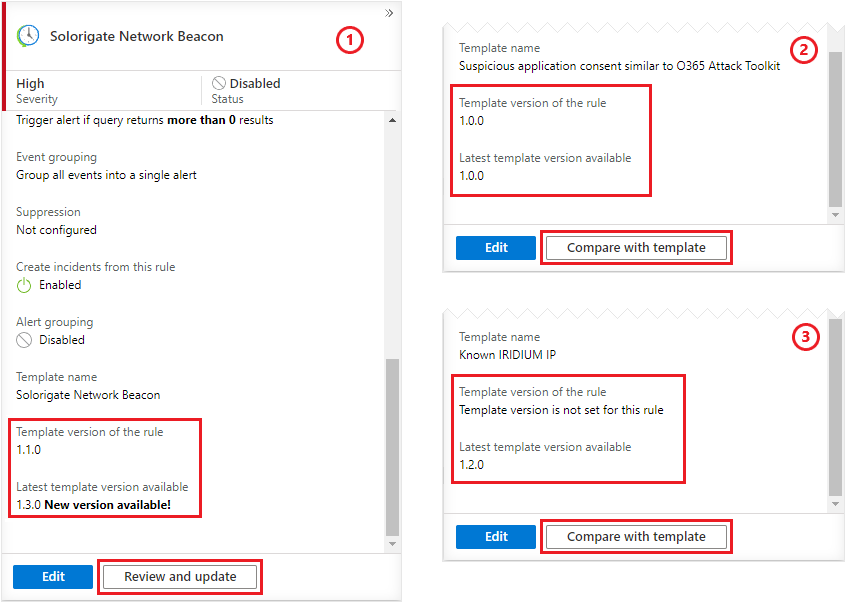
Task: Click the 1.2.0 latest template version value
Action: pos(472,465)
